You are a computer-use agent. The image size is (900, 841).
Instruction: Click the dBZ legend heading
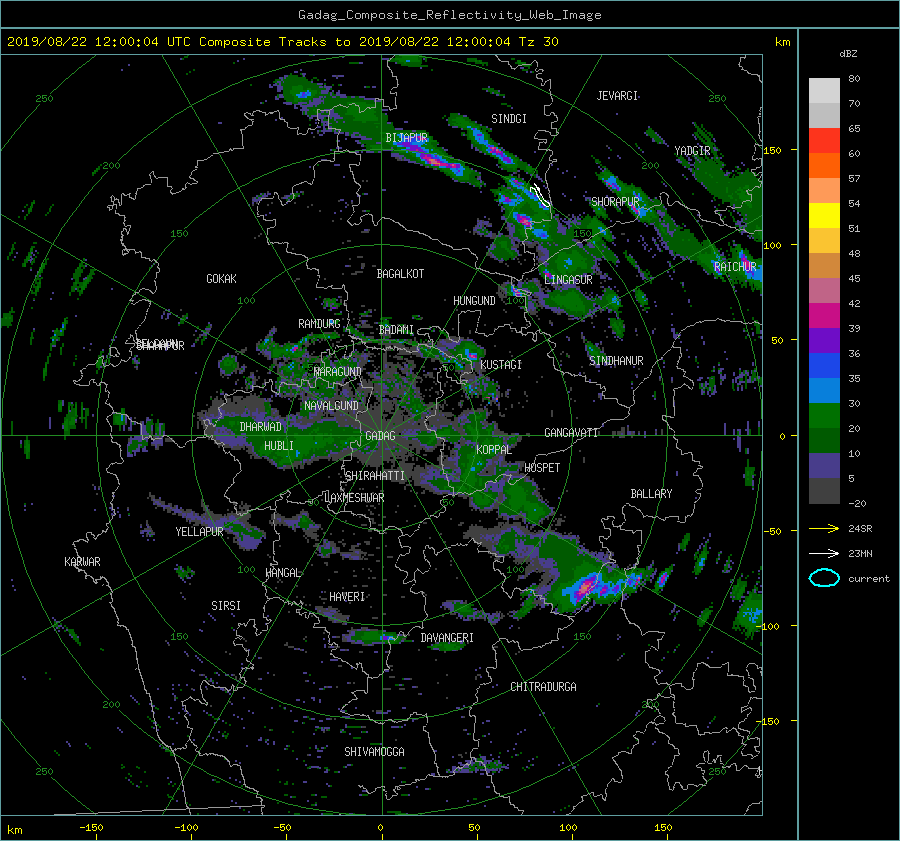[x=848, y=54]
